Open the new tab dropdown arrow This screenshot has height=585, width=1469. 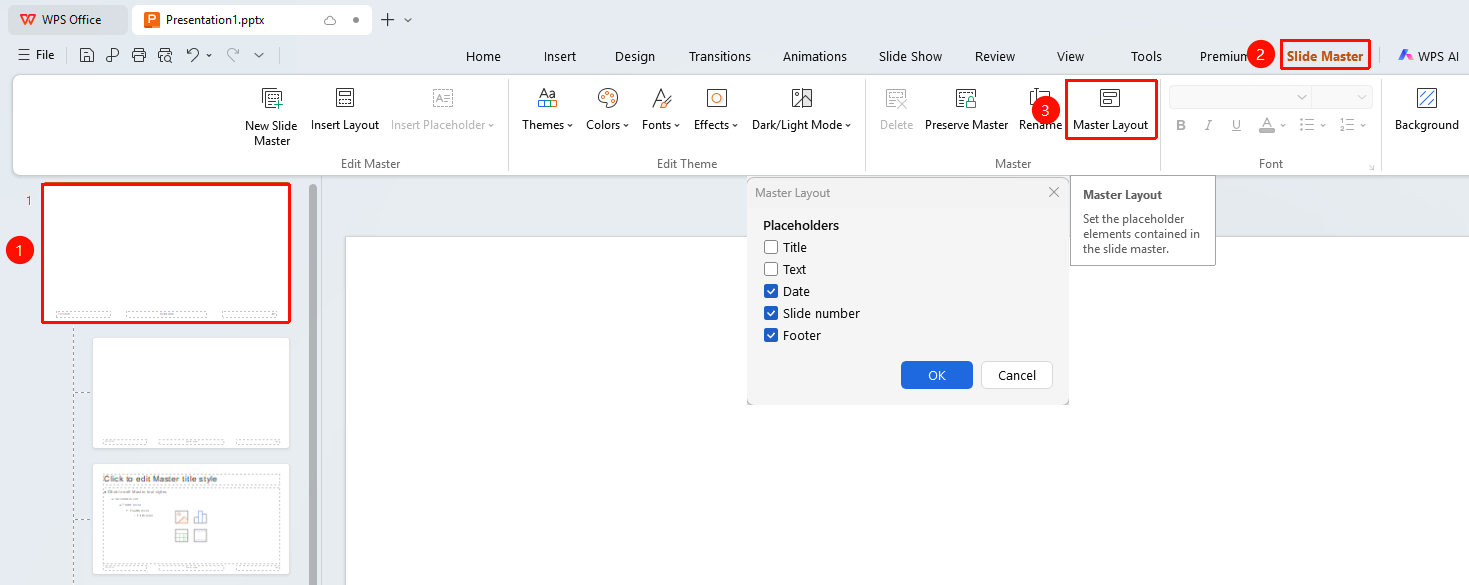408,20
